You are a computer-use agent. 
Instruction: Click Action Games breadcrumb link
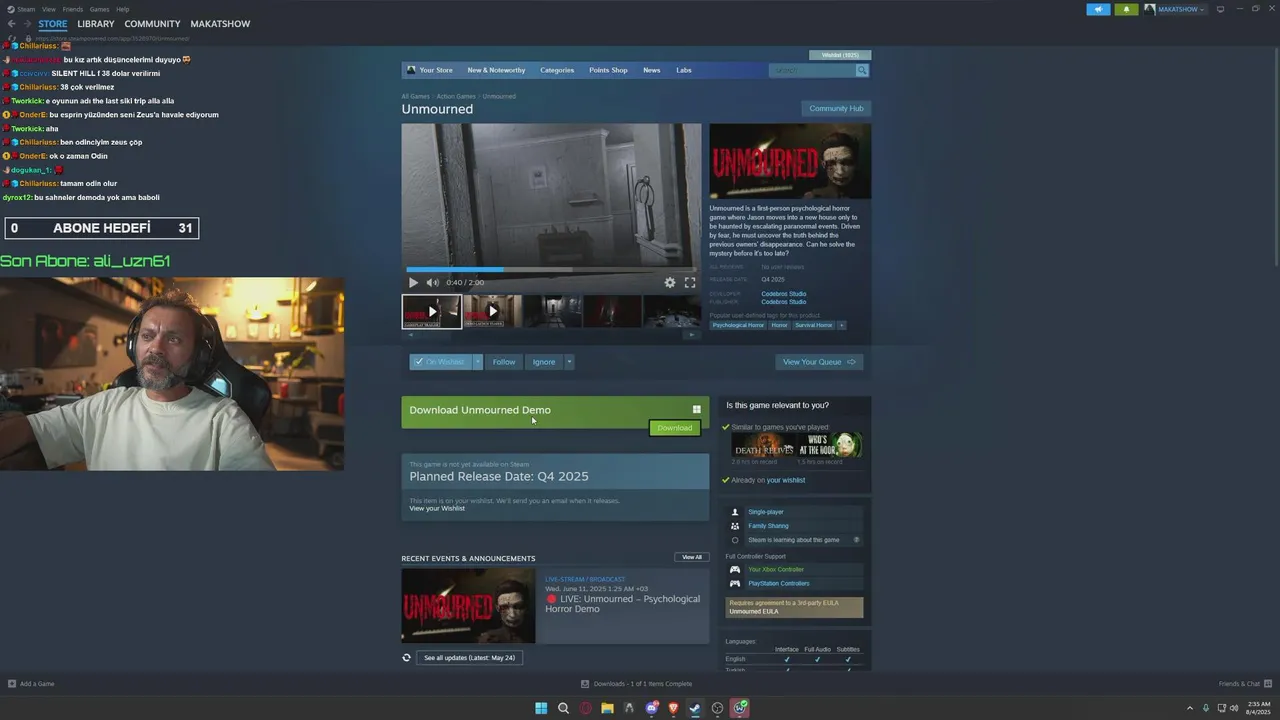pyautogui.click(x=456, y=96)
